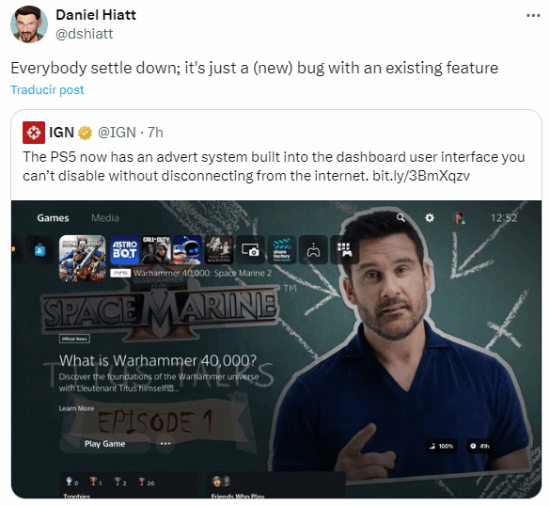Open the ellipsis options beside Play Game

pos(165,444)
